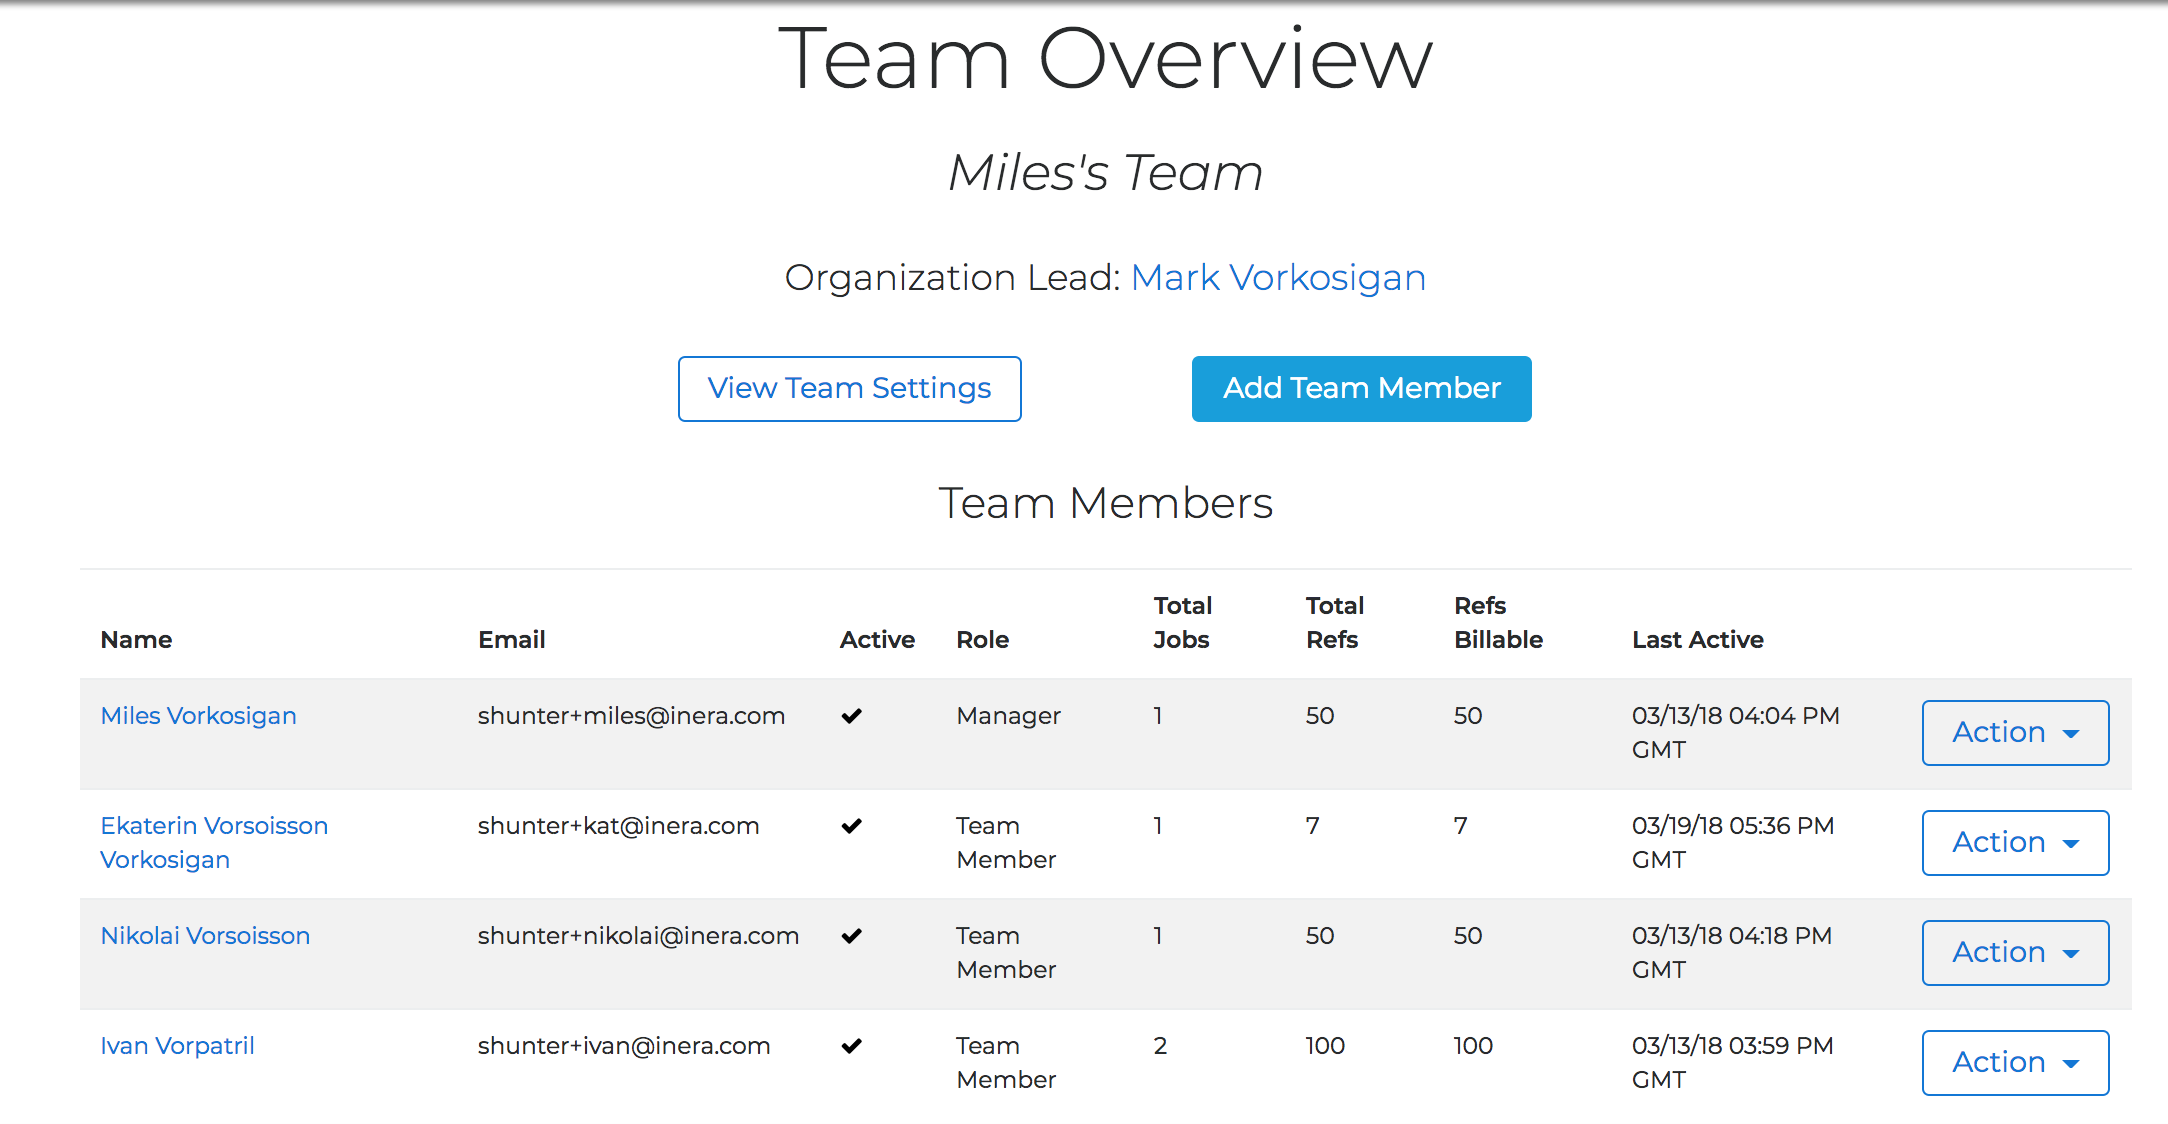Click the active checkmark in Ivan Vorpatril's row
2168x1124 pixels.
pyautogui.click(x=852, y=1046)
